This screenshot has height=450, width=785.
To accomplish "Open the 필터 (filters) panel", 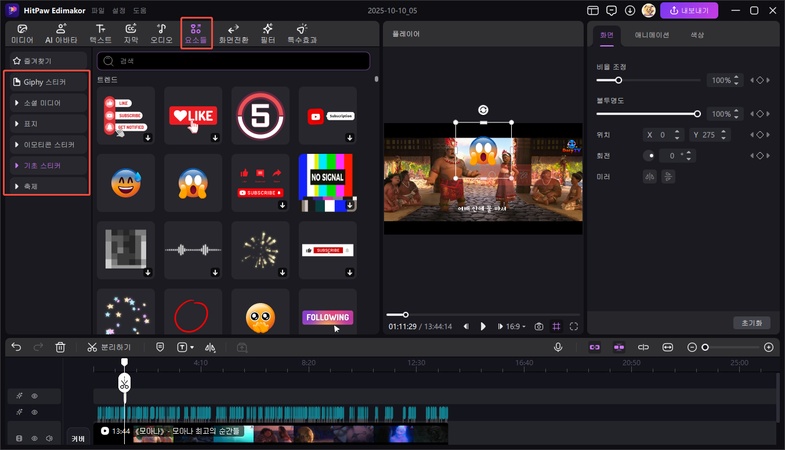I will (x=267, y=34).
